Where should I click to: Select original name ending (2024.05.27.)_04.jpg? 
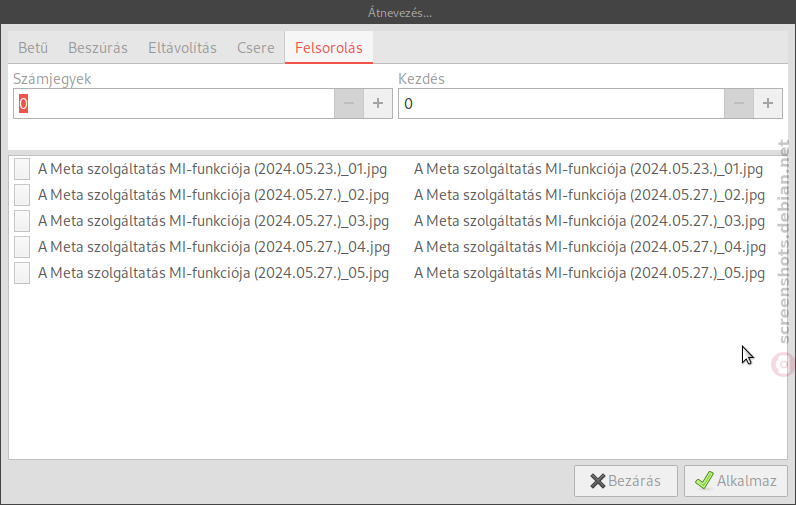214,247
